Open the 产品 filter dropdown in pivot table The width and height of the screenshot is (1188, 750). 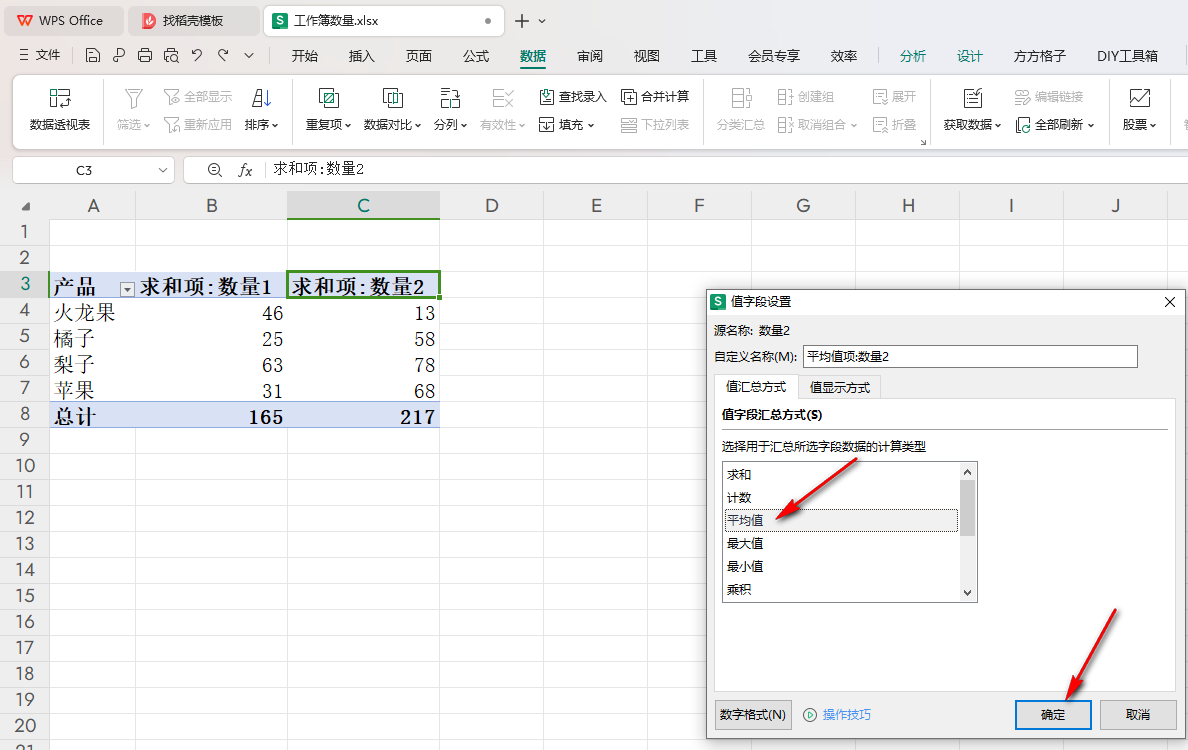point(127,289)
